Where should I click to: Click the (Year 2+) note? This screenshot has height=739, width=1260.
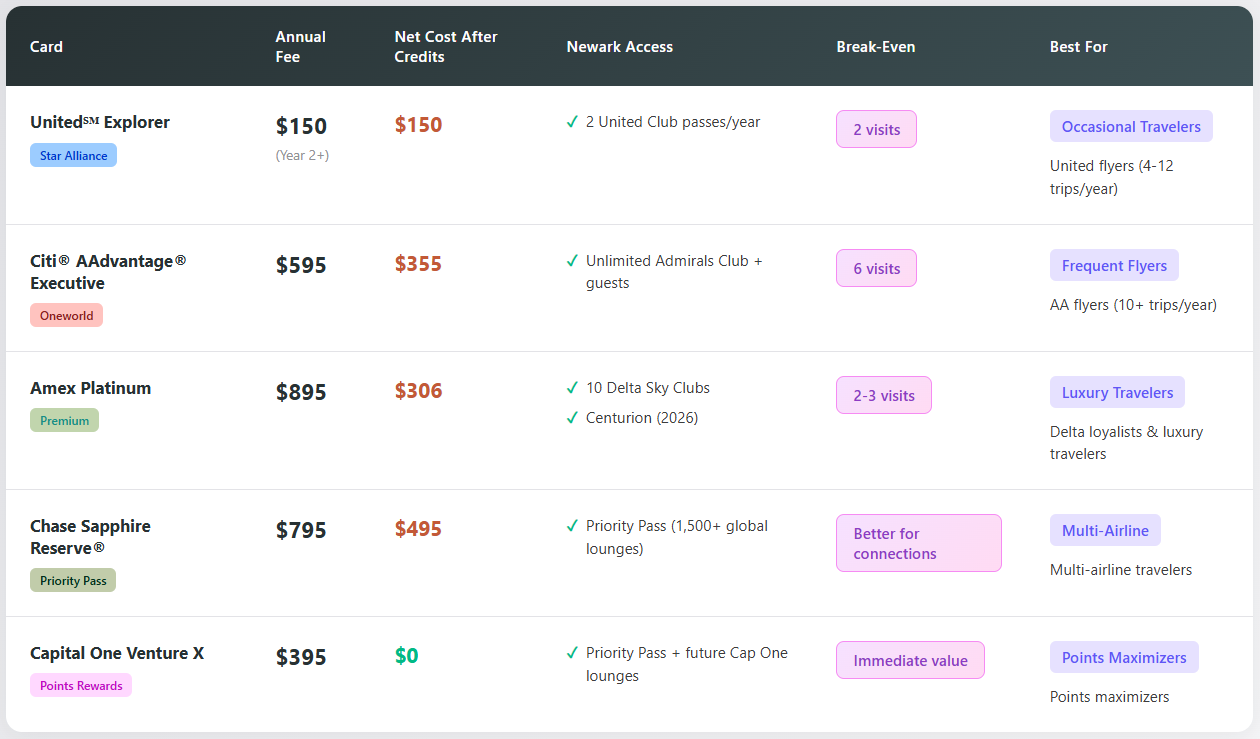(302, 155)
